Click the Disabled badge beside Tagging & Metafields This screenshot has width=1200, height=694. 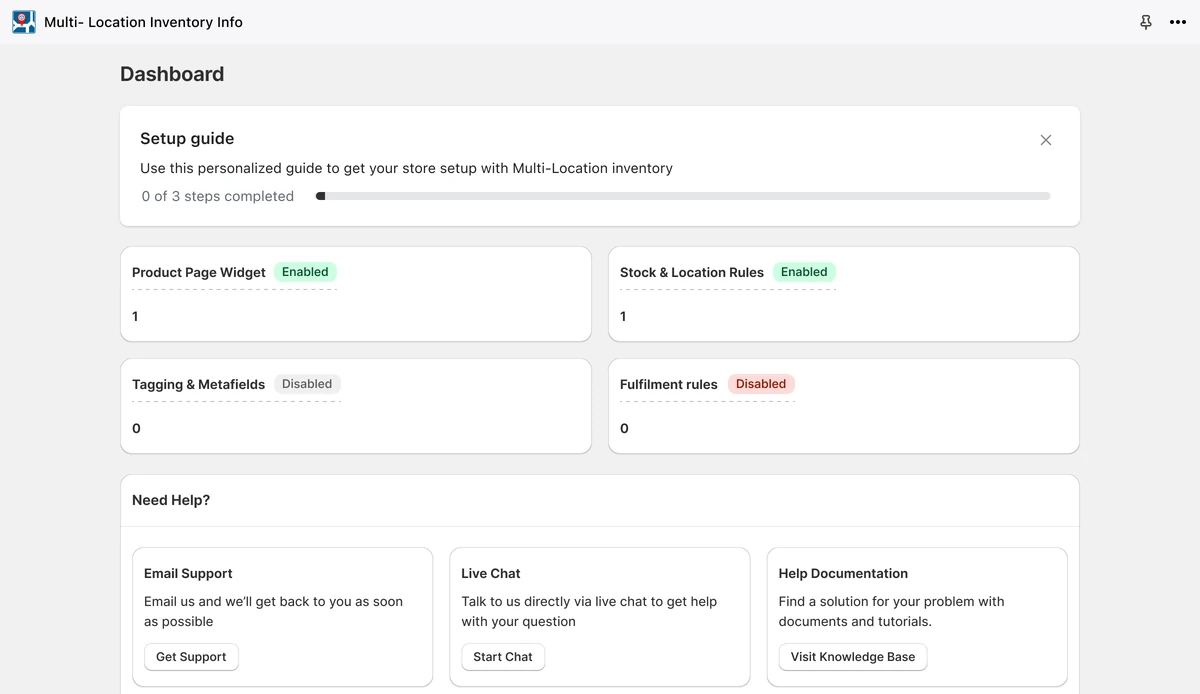307,384
